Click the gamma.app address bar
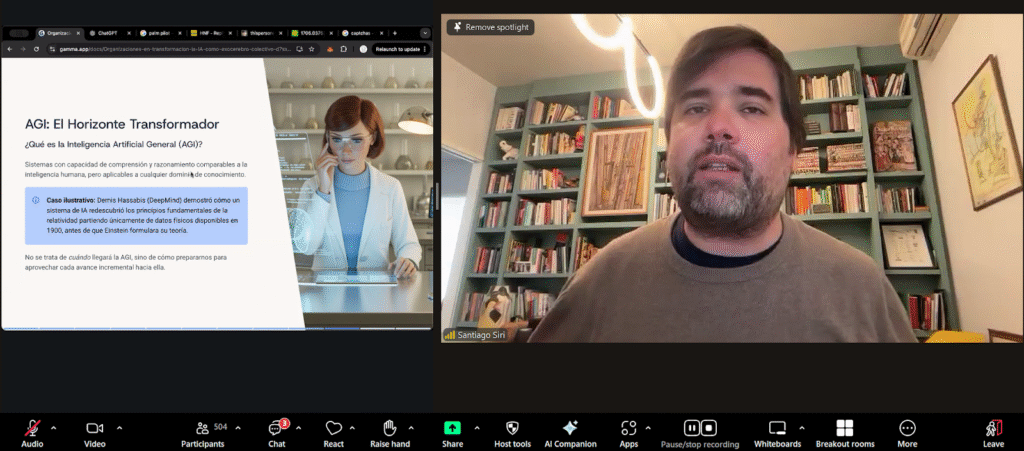The height and width of the screenshot is (451, 1024). click(180, 49)
